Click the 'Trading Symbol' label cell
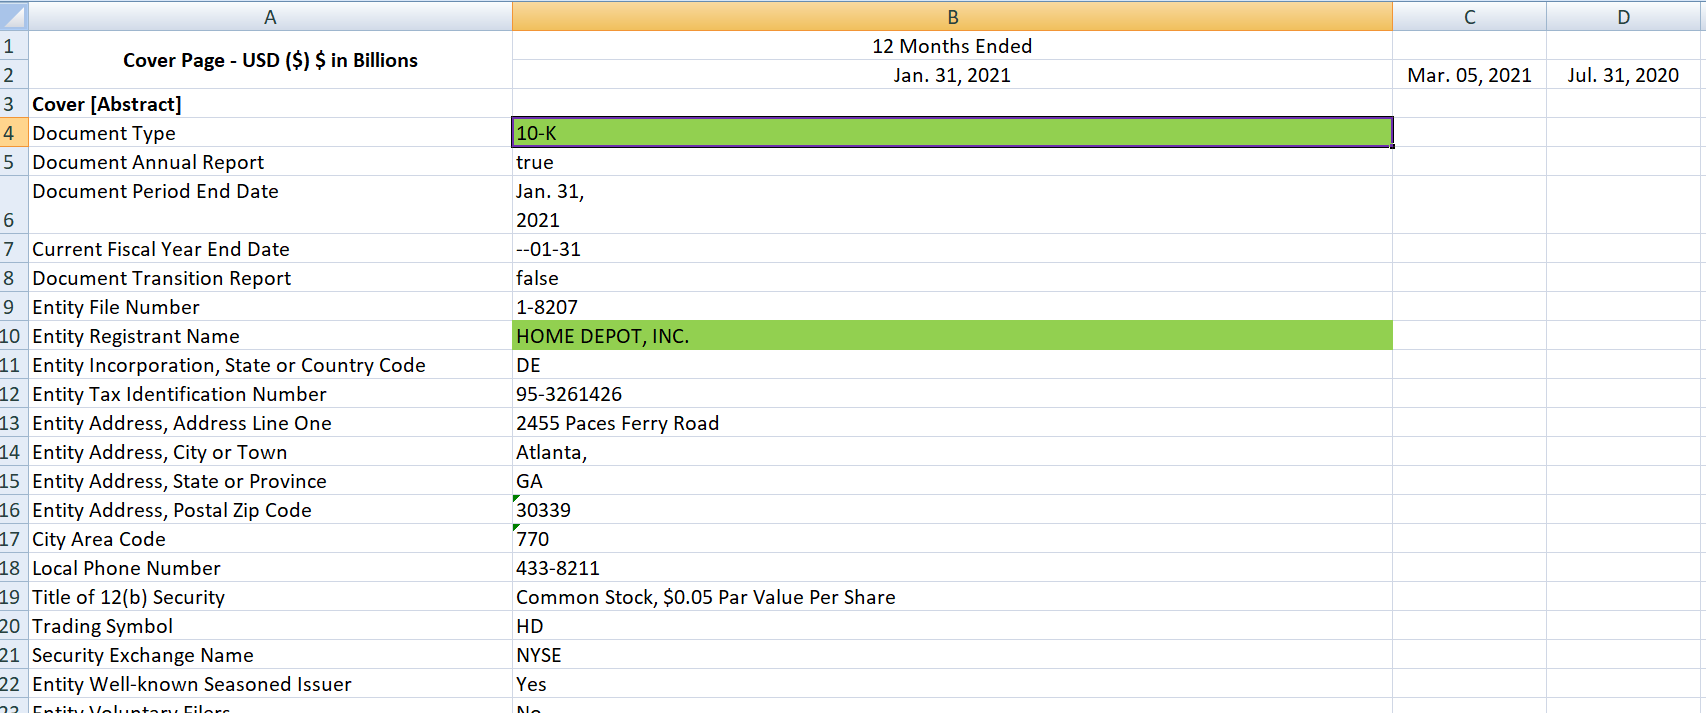 click(270, 626)
